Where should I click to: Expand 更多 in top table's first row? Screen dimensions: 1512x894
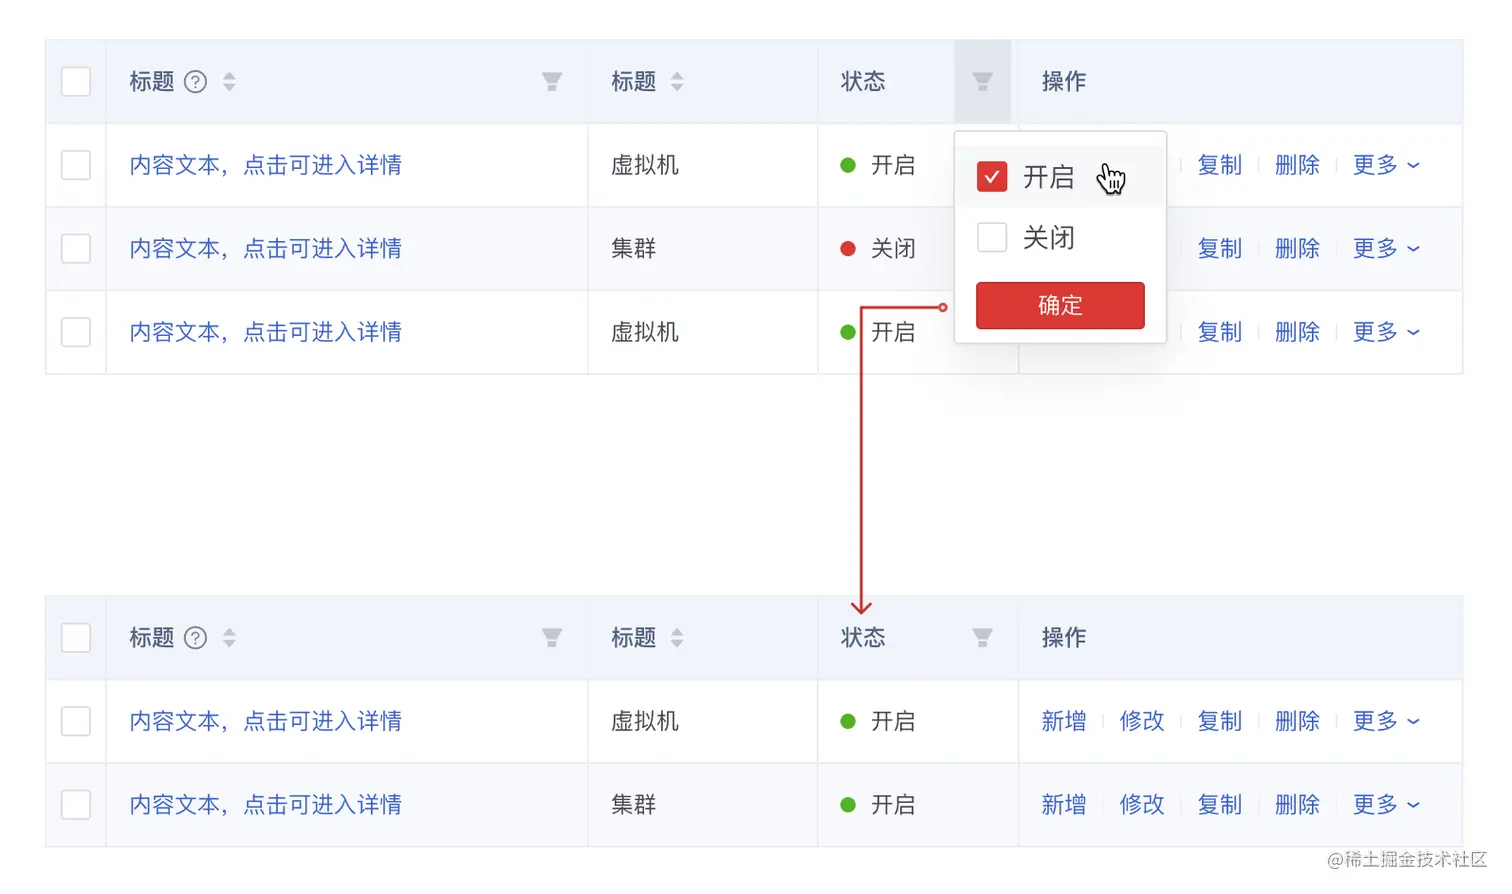pos(1386,165)
